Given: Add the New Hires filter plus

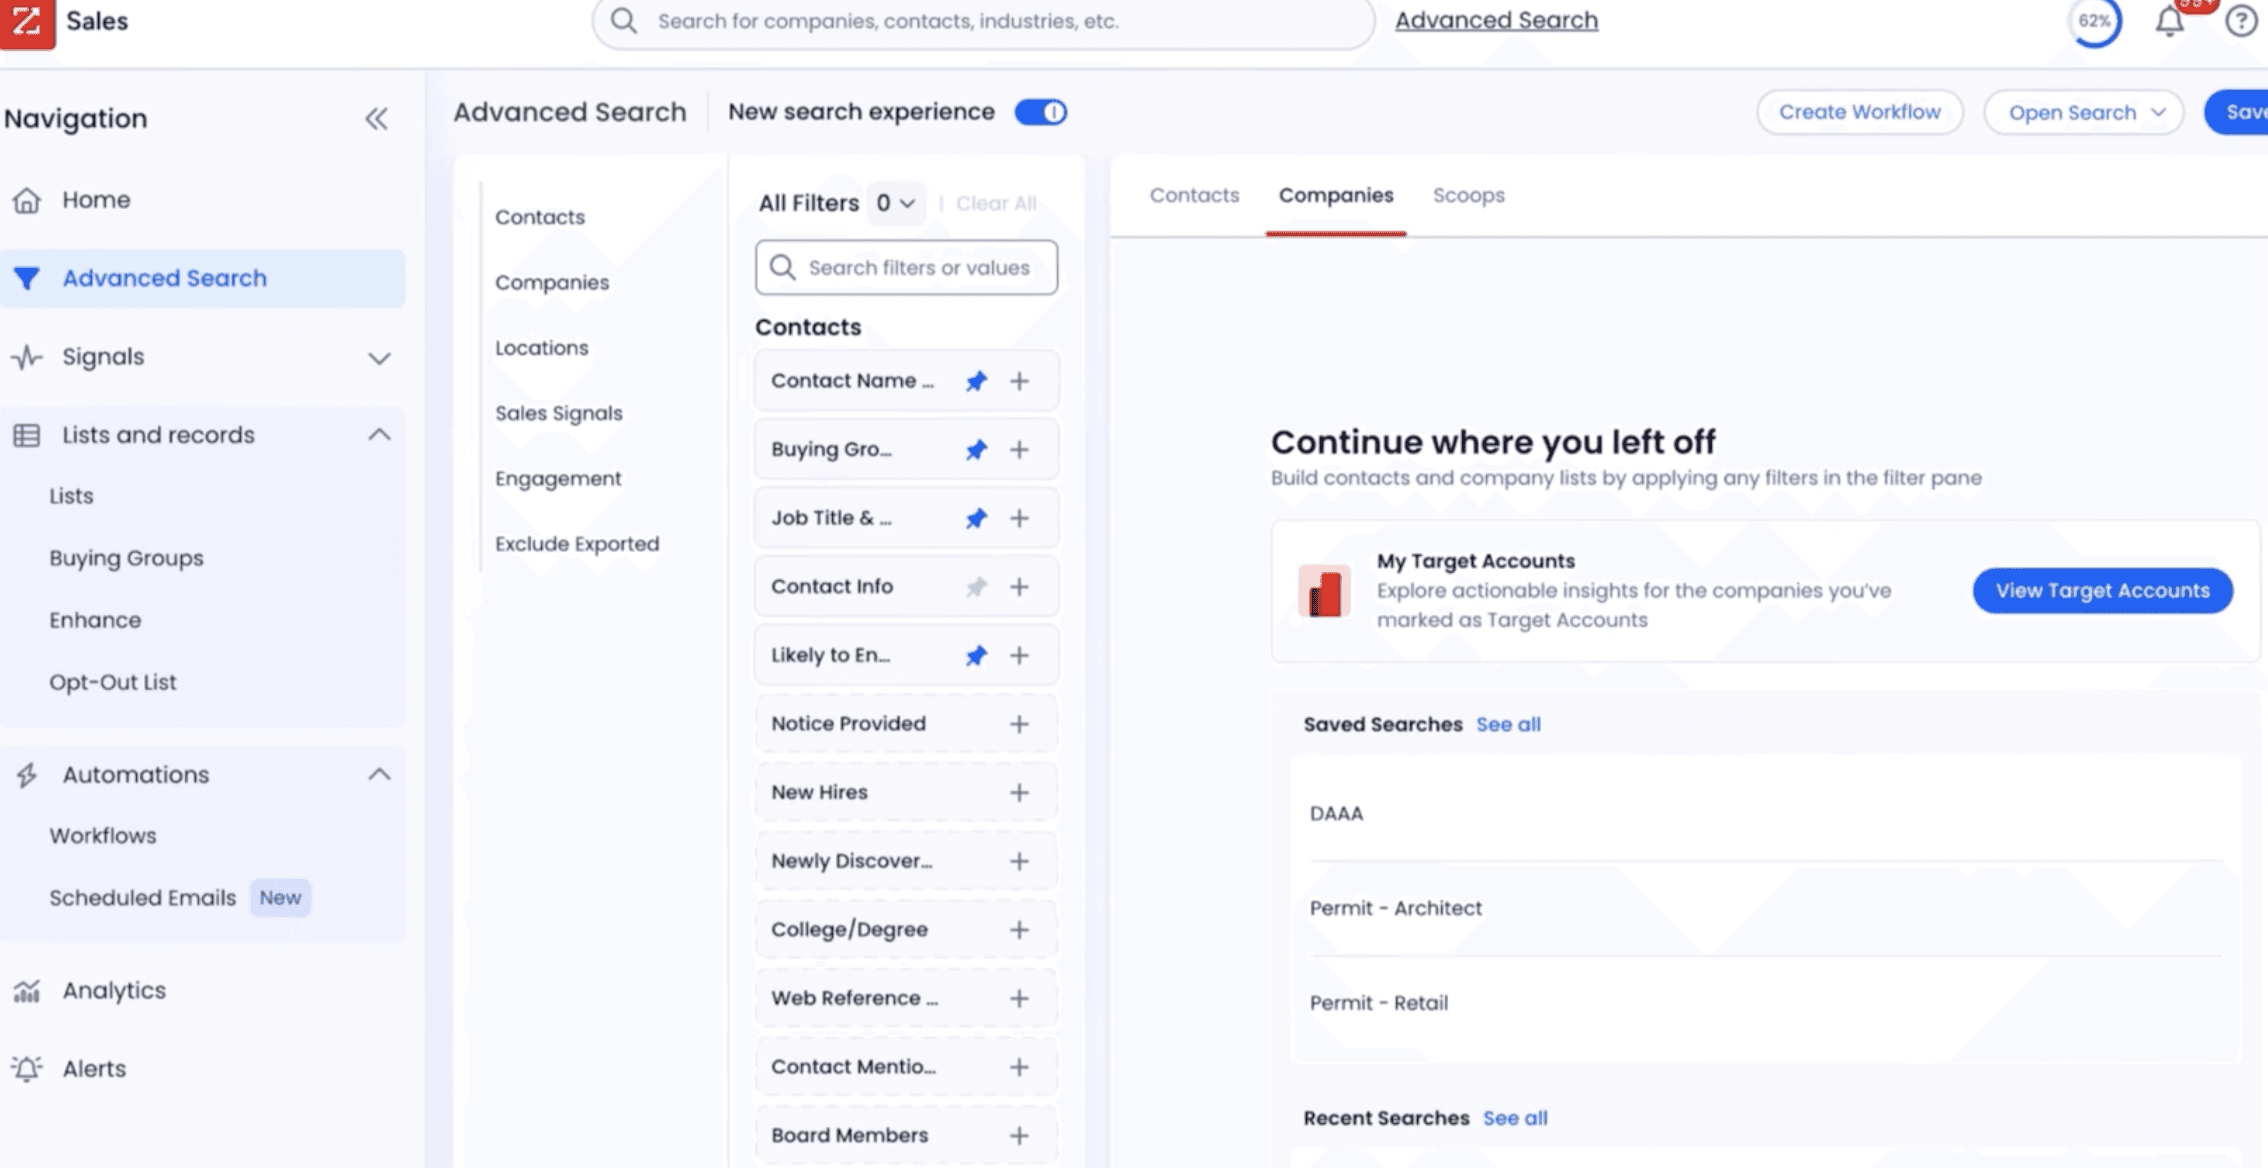Looking at the screenshot, I should click(x=1019, y=793).
